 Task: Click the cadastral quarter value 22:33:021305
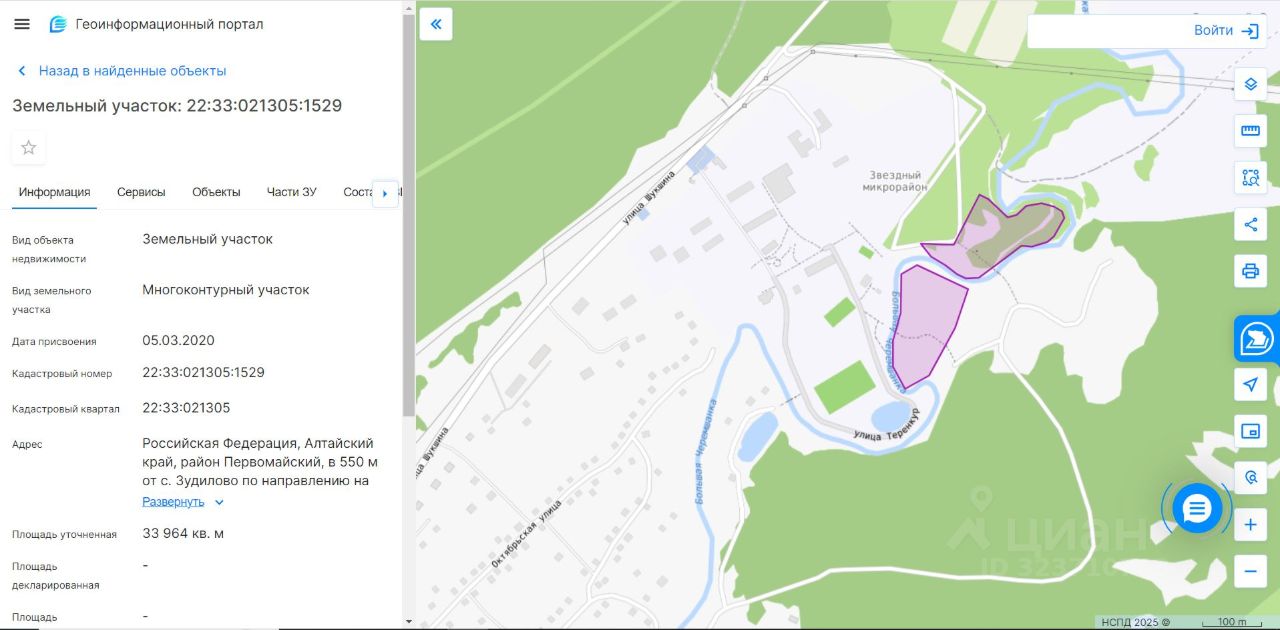pos(186,408)
